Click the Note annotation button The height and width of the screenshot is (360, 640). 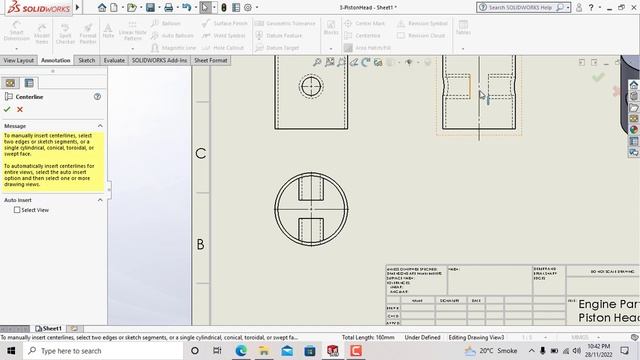[x=108, y=31]
